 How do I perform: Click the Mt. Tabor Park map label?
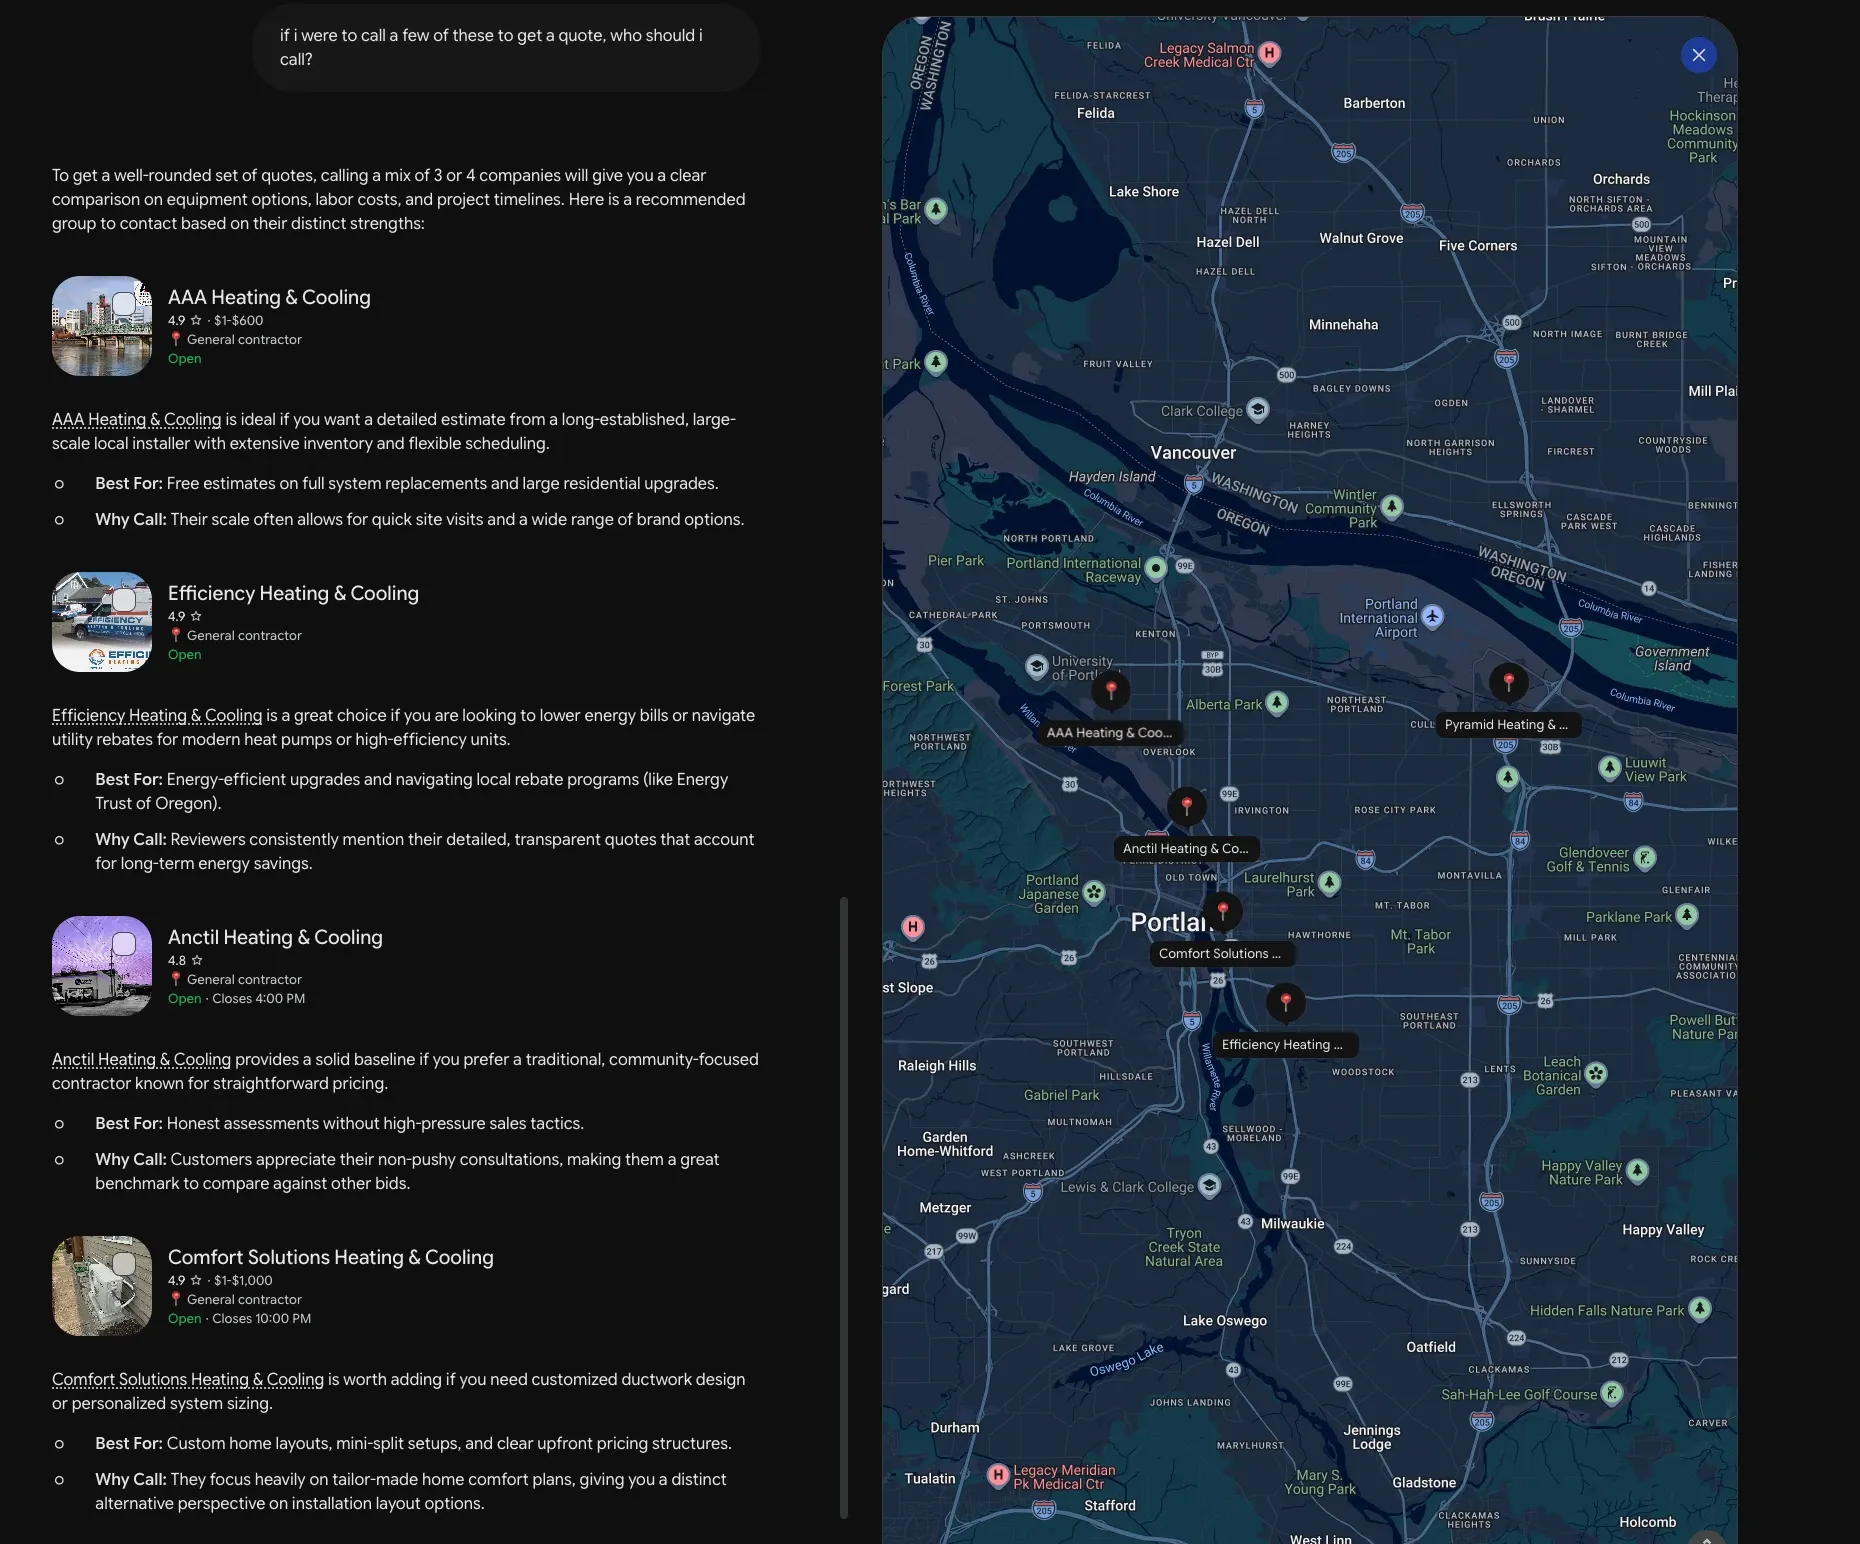[x=1420, y=941]
